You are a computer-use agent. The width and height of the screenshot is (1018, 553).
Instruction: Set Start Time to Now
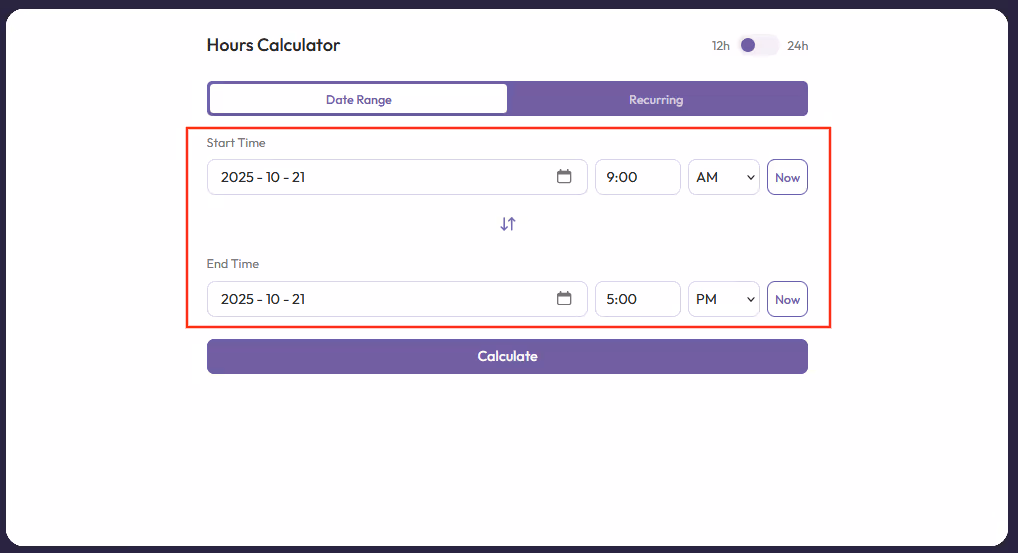[787, 177]
